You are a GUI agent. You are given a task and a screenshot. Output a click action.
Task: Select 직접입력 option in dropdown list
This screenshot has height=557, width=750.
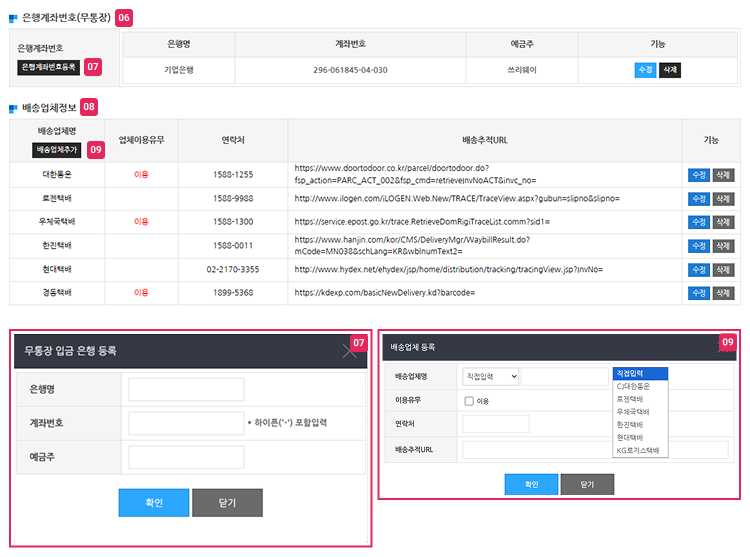click(x=640, y=373)
